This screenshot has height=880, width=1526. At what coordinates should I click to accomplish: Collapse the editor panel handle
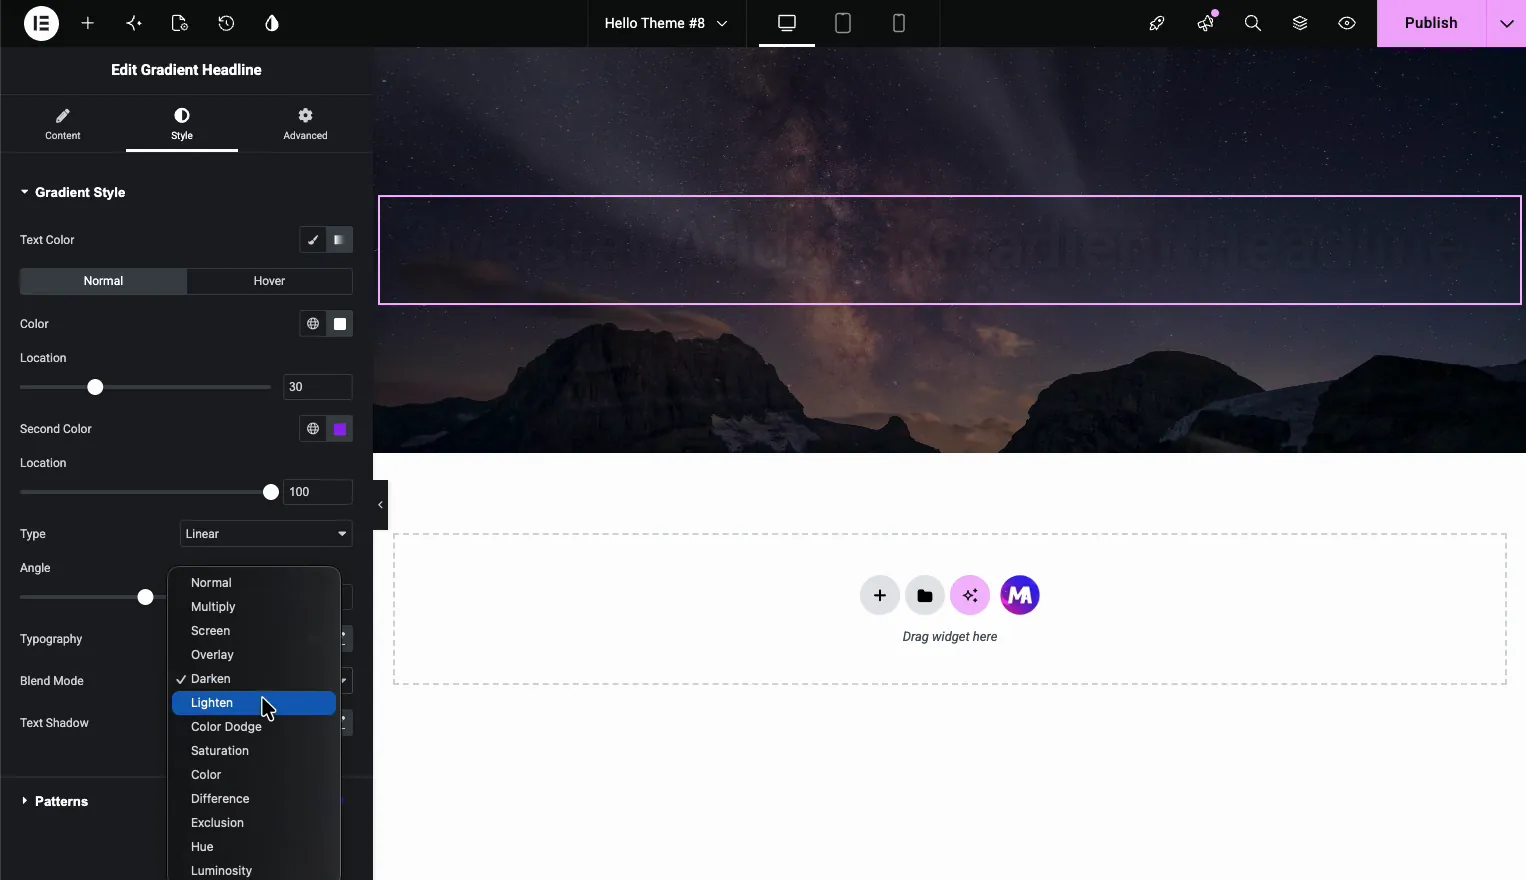pyautogui.click(x=380, y=505)
